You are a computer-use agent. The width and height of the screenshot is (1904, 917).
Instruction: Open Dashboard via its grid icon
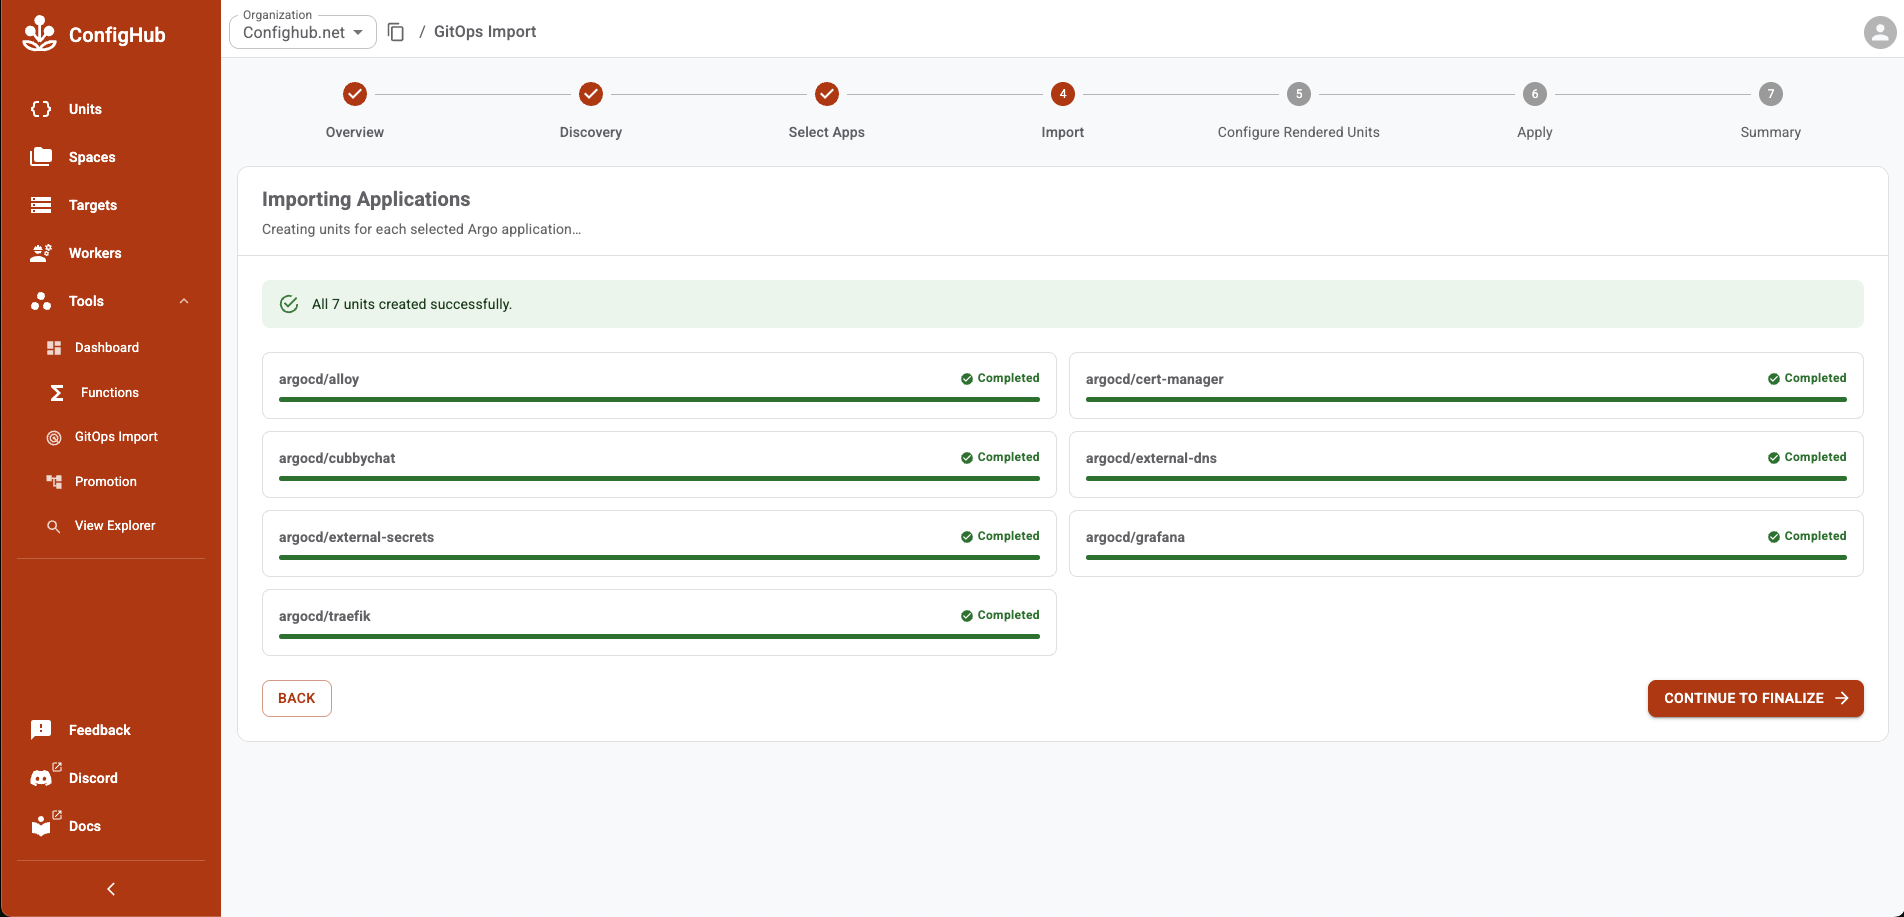pyautogui.click(x=54, y=348)
